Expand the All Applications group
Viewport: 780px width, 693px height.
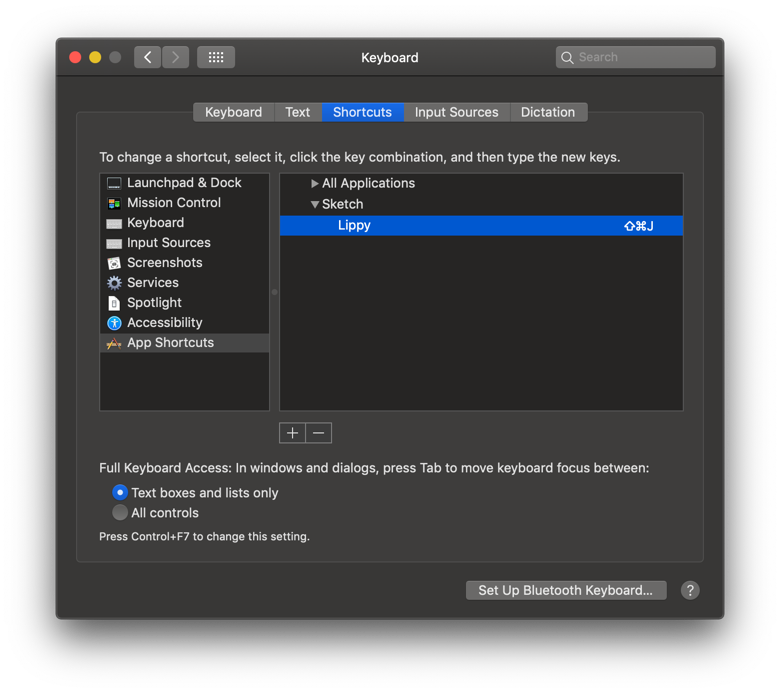(314, 184)
